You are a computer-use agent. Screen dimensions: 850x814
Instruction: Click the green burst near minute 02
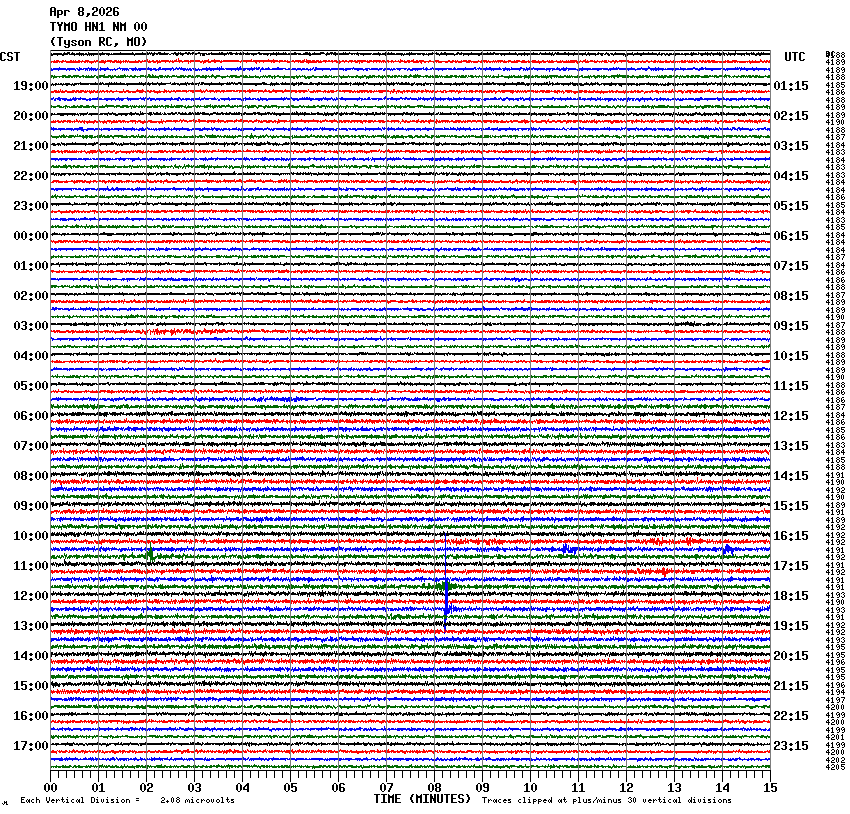click(150, 554)
